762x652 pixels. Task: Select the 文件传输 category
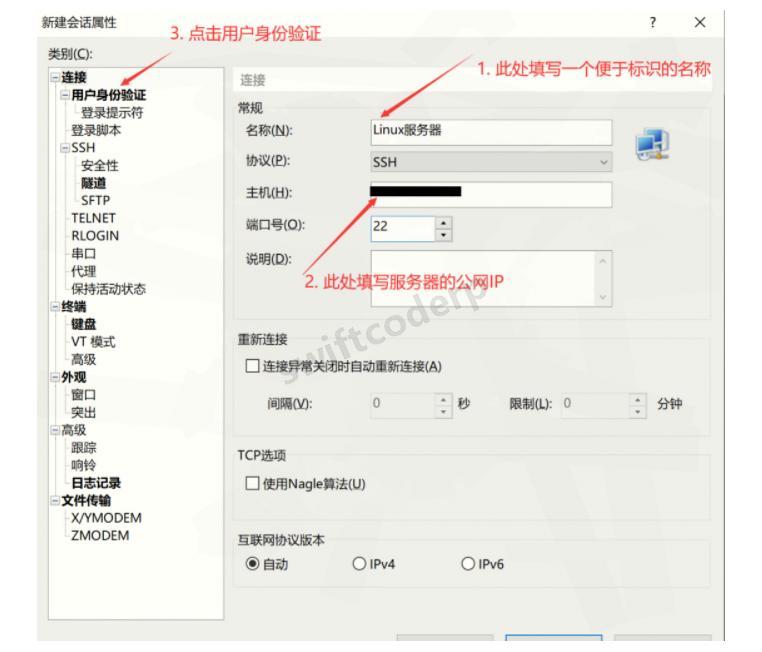click(86, 500)
